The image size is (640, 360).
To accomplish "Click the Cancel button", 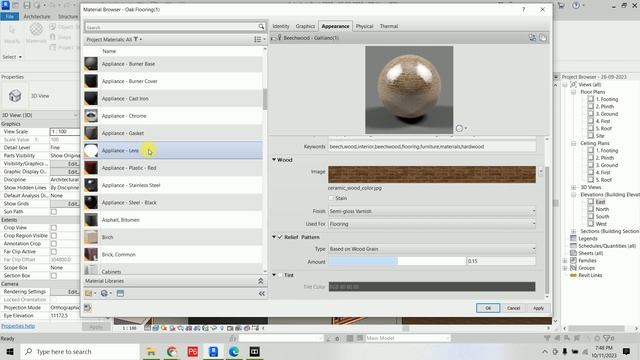I will pyautogui.click(x=513, y=308).
